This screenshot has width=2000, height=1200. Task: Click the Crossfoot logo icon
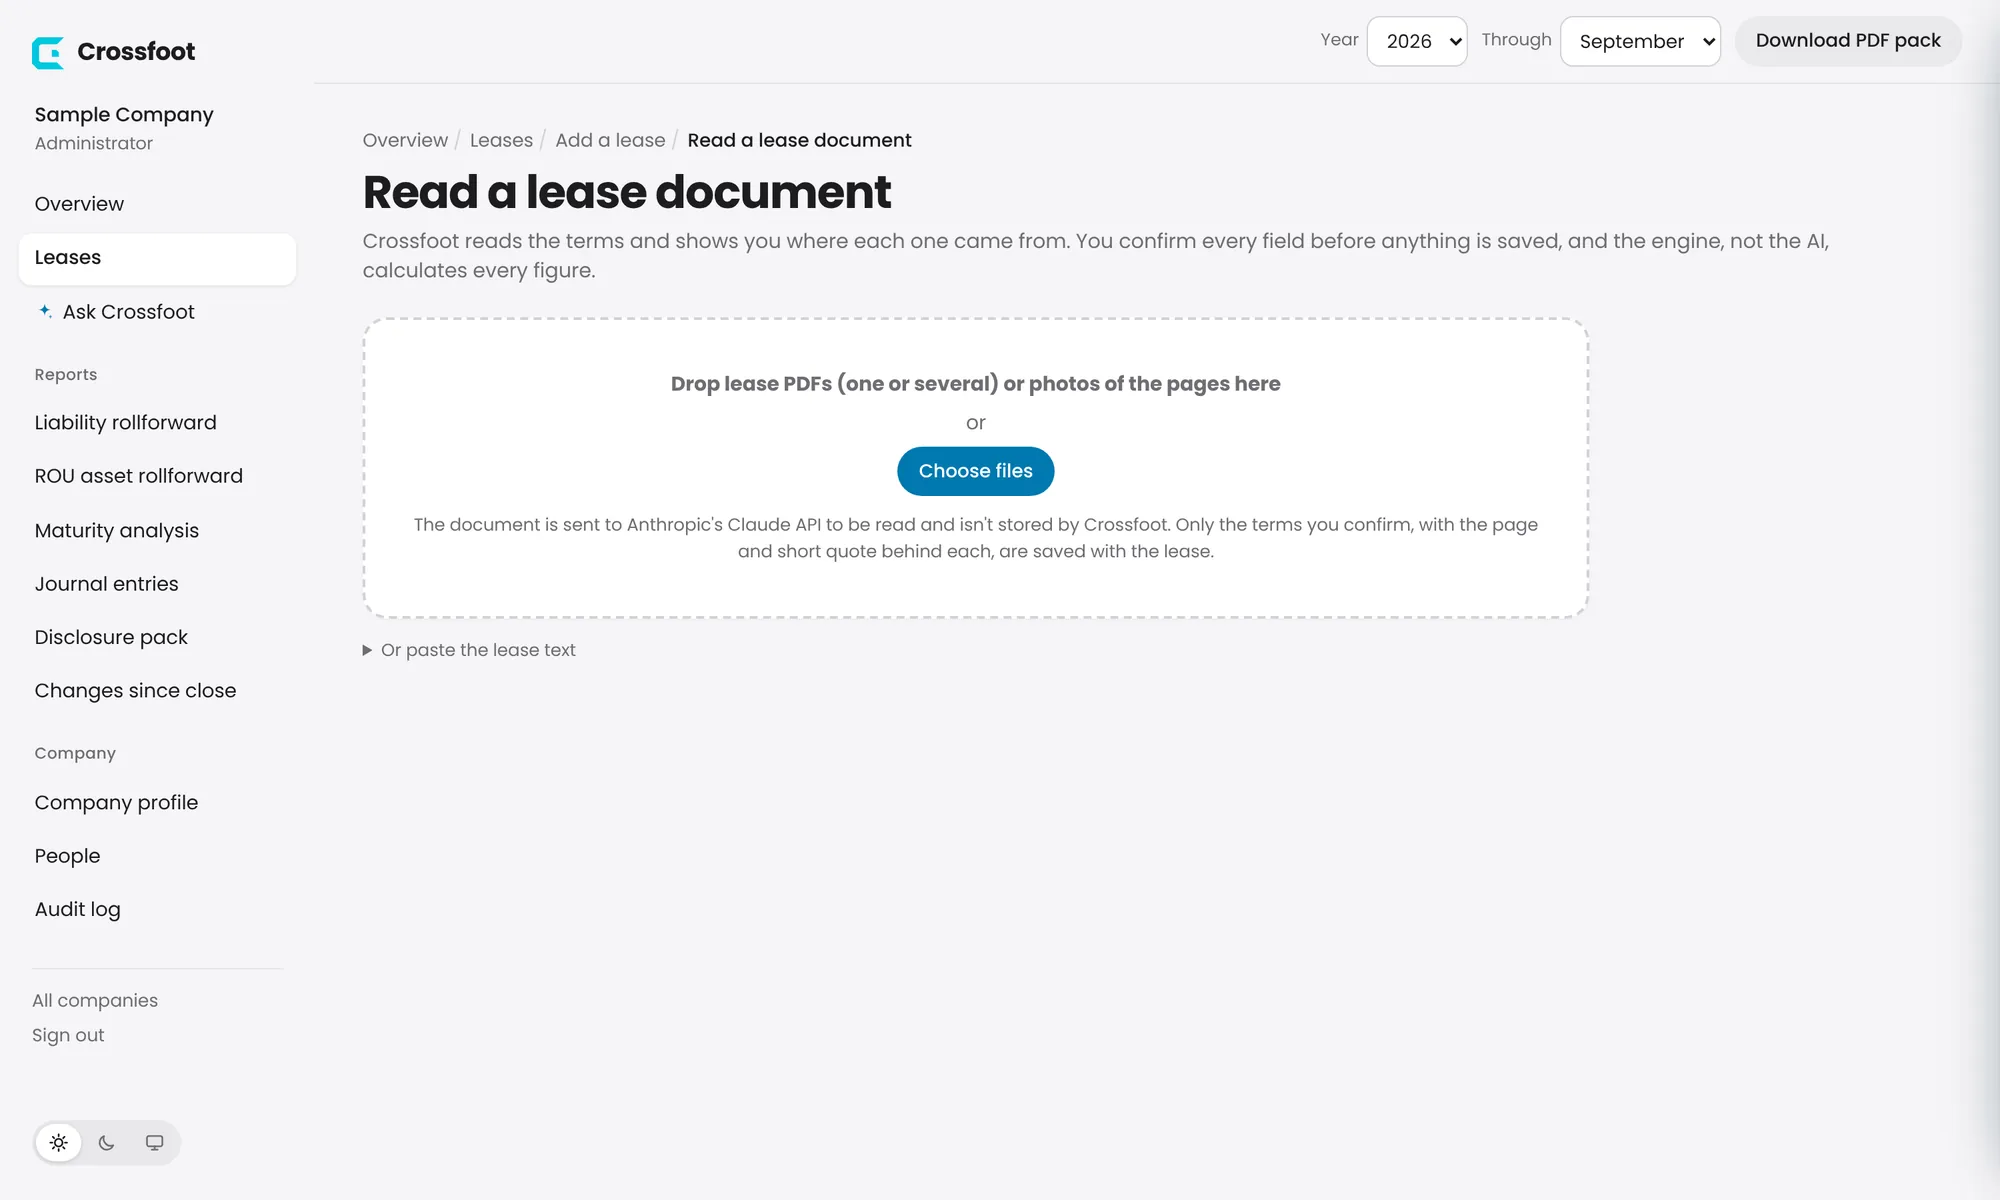pyautogui.click(x=48, y=52)
